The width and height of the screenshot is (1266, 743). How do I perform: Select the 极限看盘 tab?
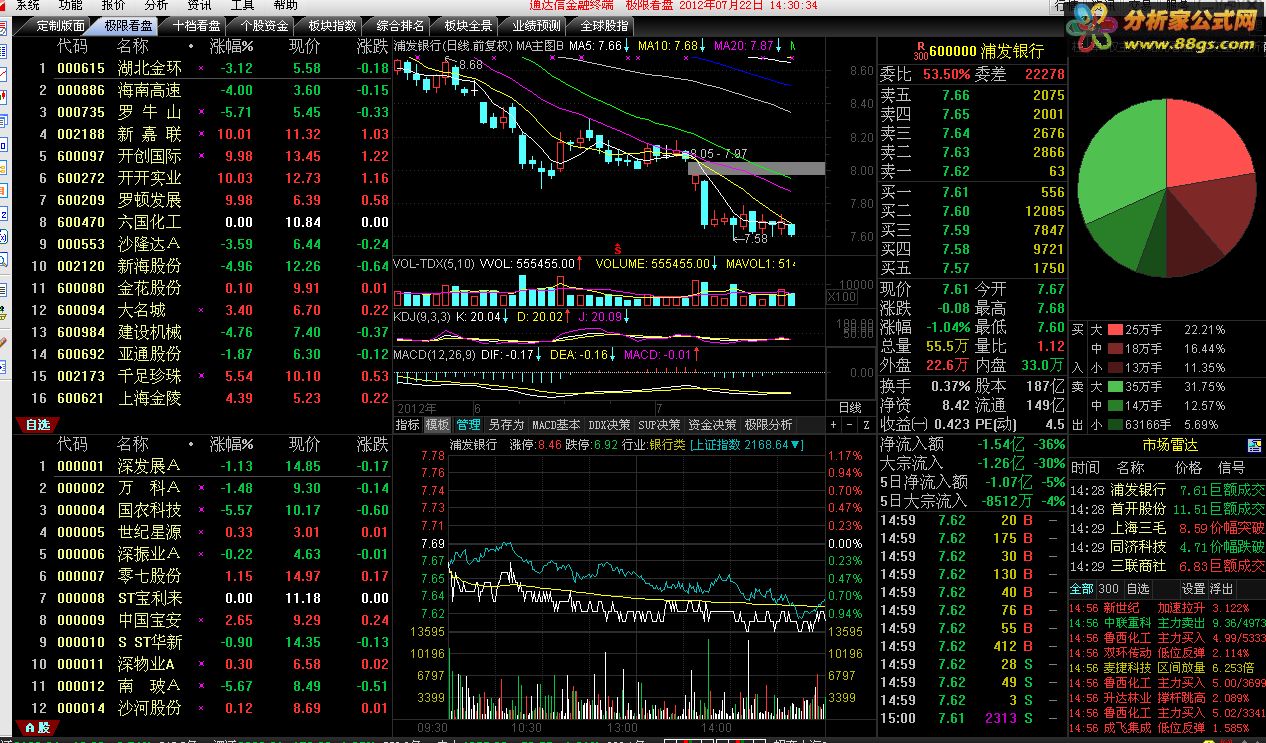[128, 25]
